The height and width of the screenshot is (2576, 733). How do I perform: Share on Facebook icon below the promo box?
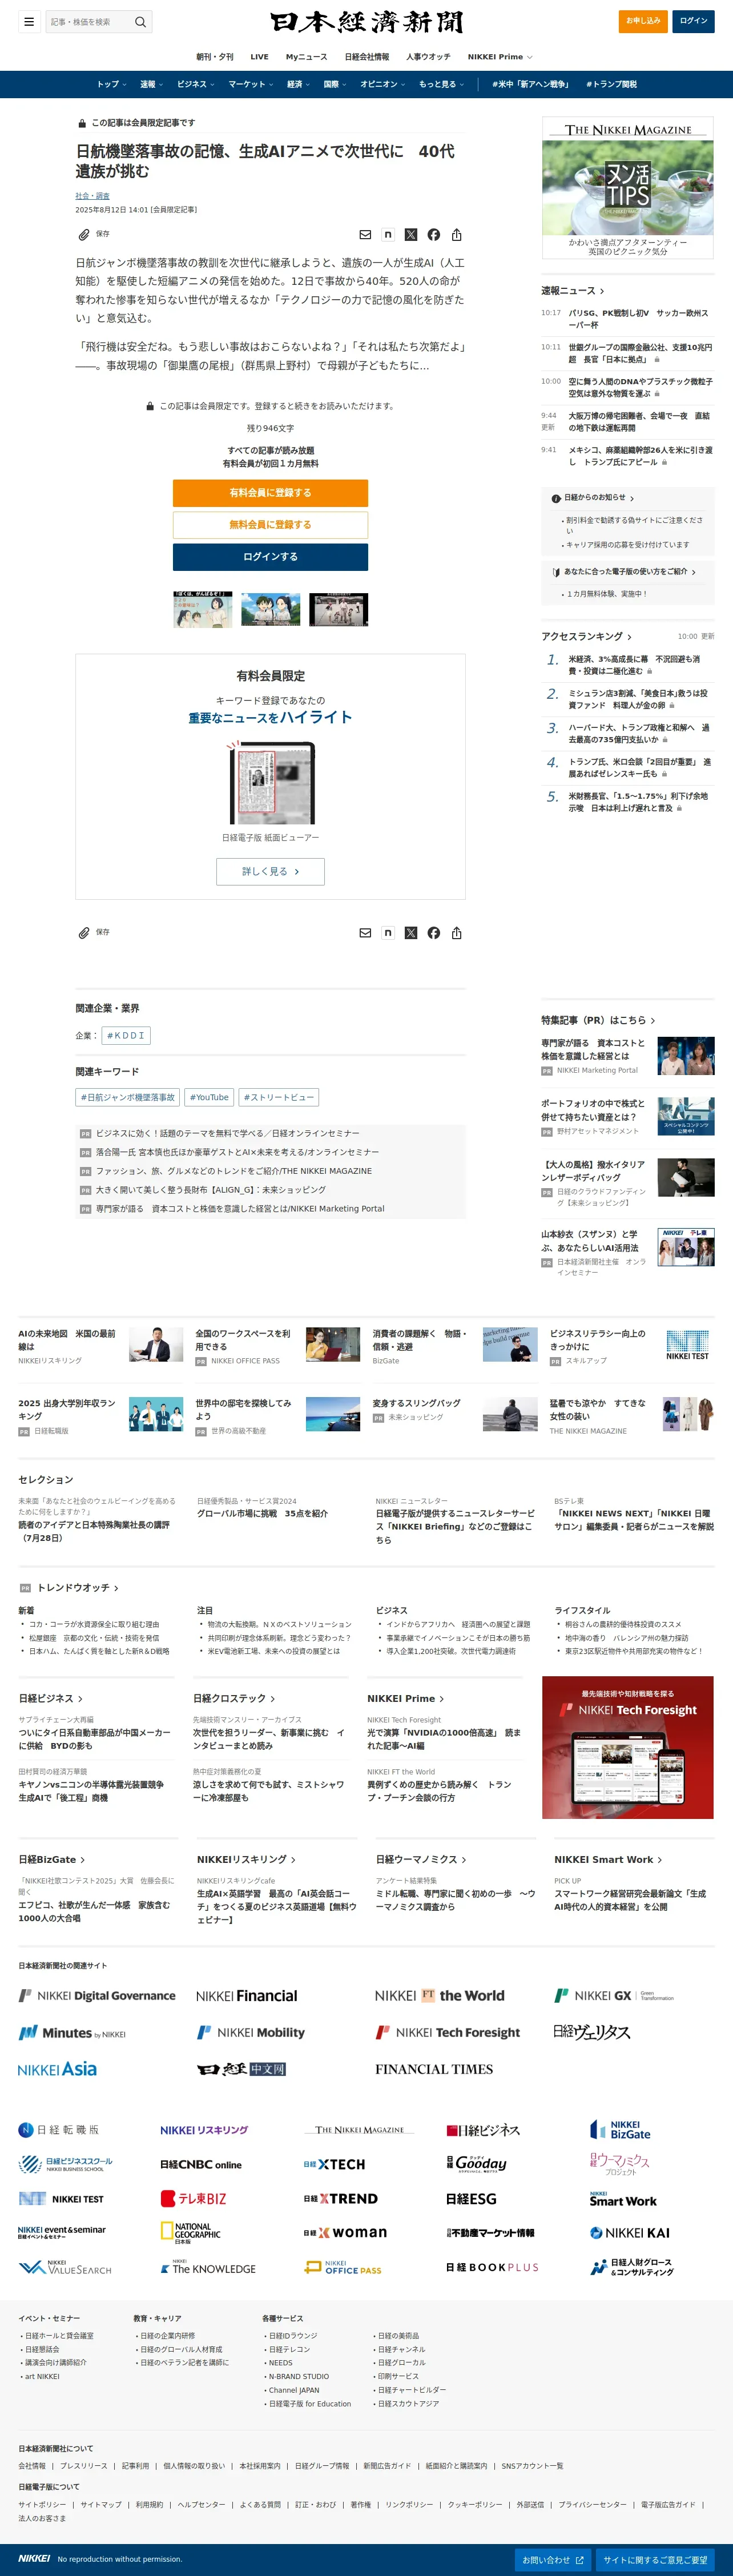pyautogui.click(x=434, y=932)
